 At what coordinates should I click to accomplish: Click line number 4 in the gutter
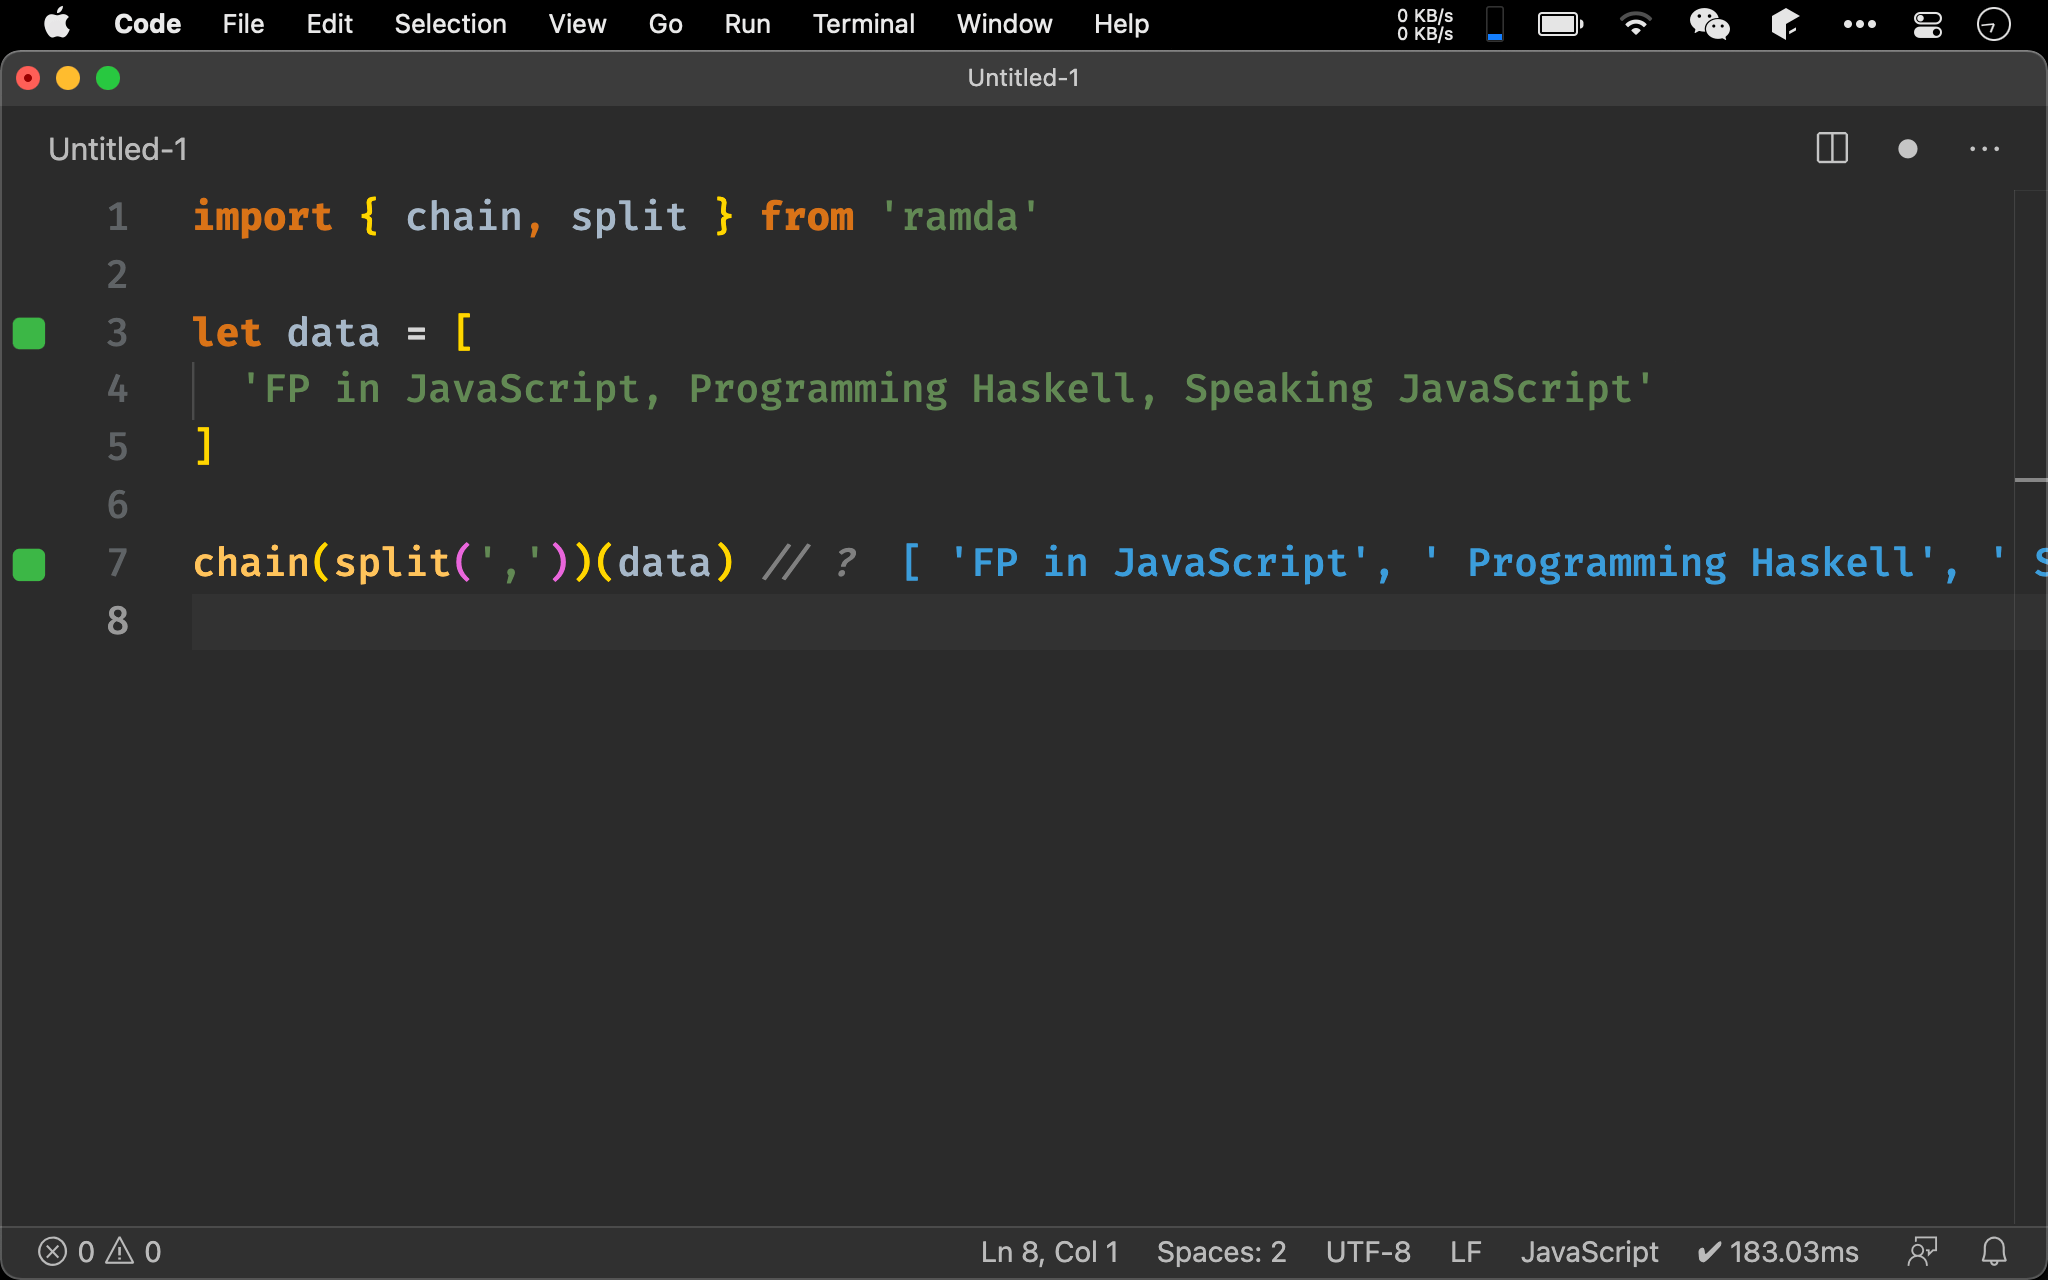117,389
